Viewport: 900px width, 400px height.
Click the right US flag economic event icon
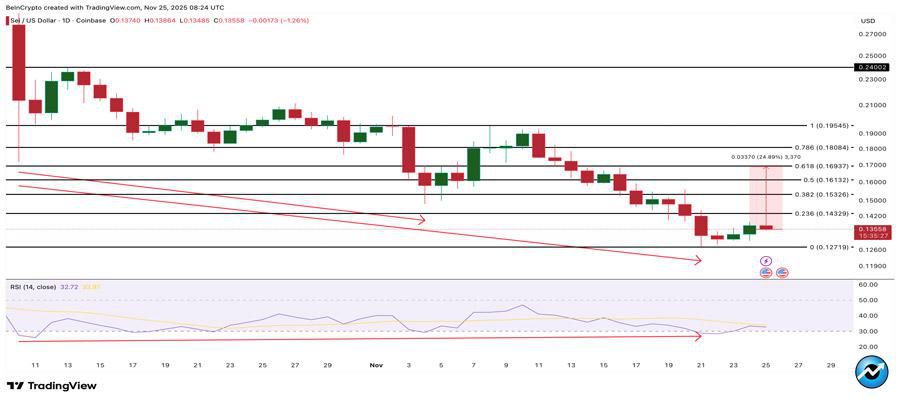[x=782, y=272]
